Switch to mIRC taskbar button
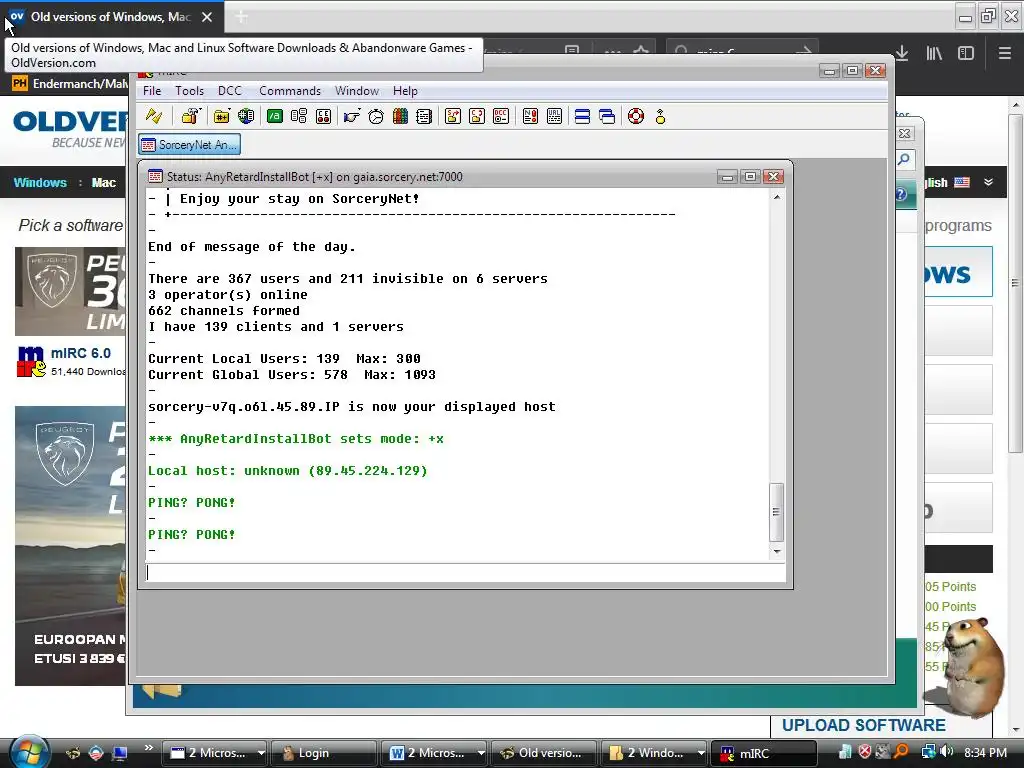1024x768 pixels. 763,753
